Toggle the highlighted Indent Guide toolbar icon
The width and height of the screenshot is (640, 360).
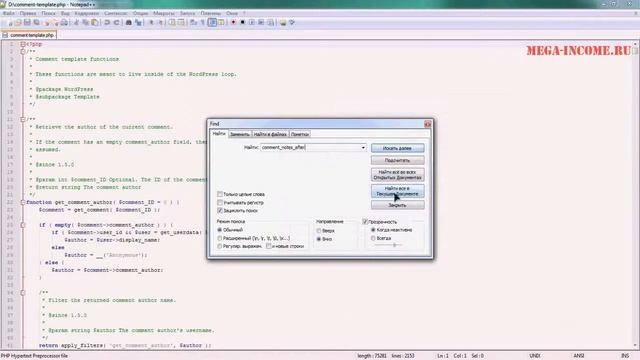coord(212,23)
